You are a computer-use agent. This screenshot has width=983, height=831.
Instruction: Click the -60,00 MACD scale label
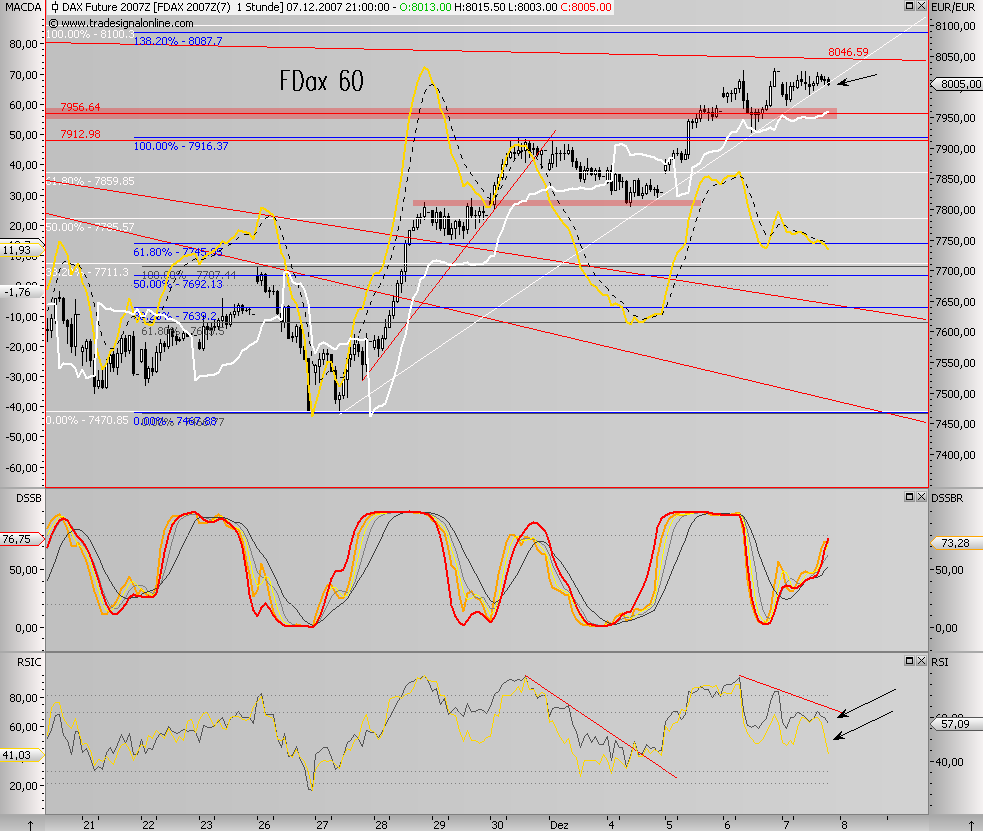click(x=22, y=468)
